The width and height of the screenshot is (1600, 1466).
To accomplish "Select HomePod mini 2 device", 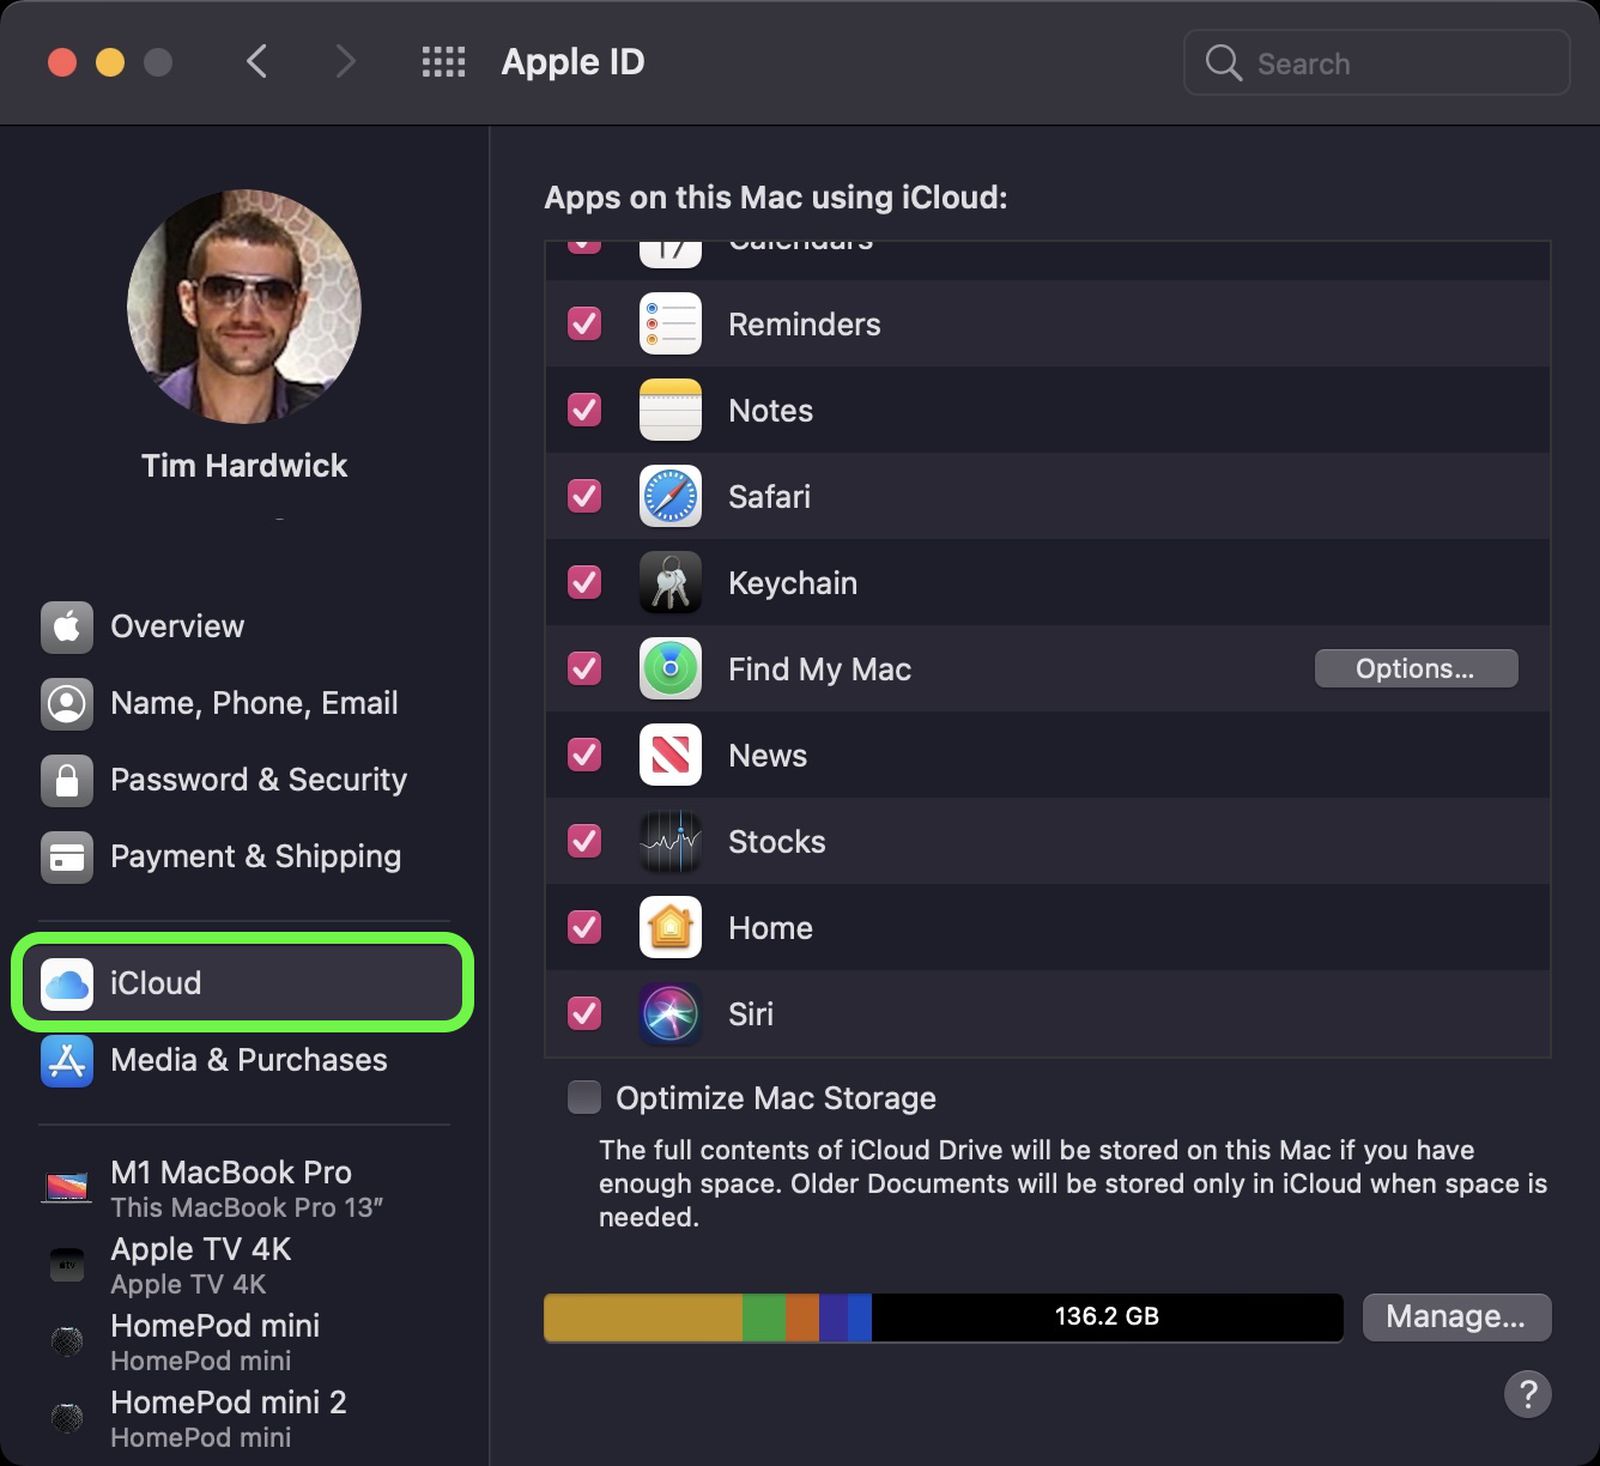I will pyautogui.click(x=228, y=1402).
